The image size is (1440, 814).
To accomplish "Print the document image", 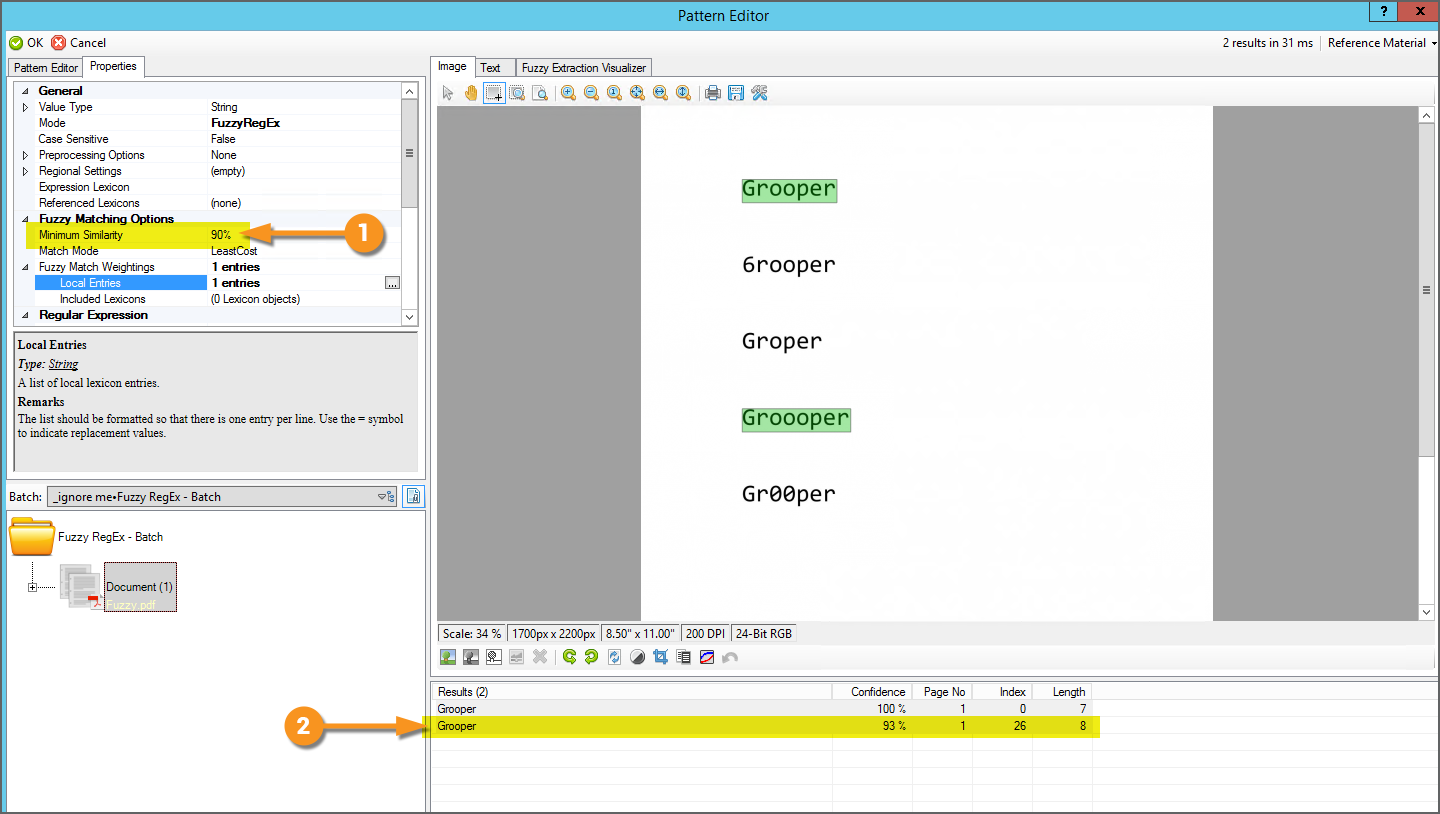I will point(713,93).
